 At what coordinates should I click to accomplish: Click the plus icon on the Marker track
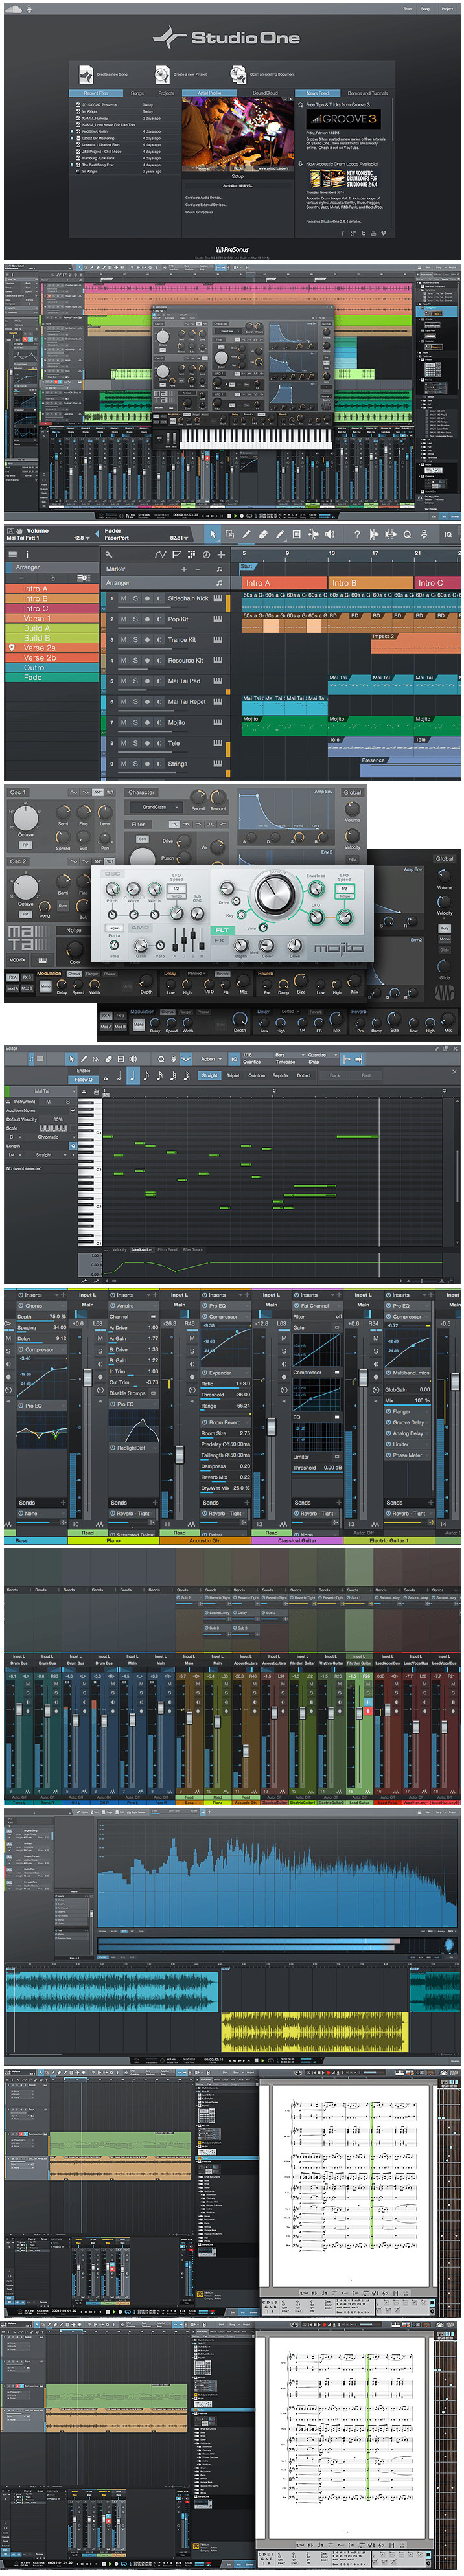184,569
